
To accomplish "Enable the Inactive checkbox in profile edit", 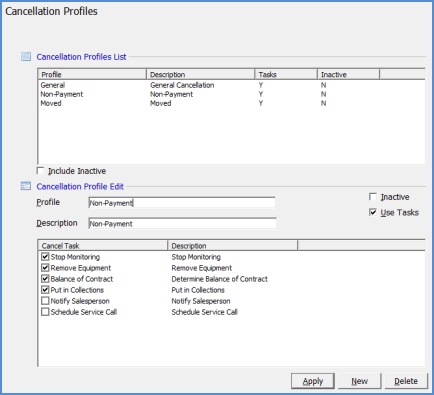I will tap(373, 197).
